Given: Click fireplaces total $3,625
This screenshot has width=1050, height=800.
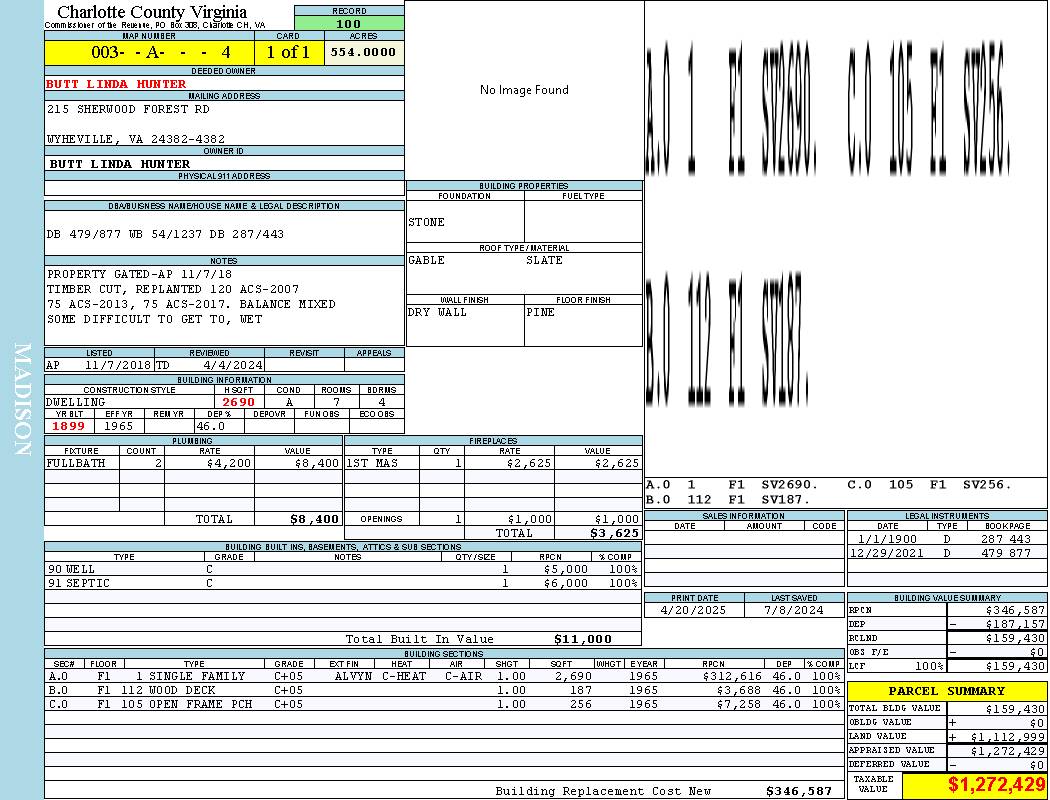Looking at the screenshot, I should click(614, 534).
